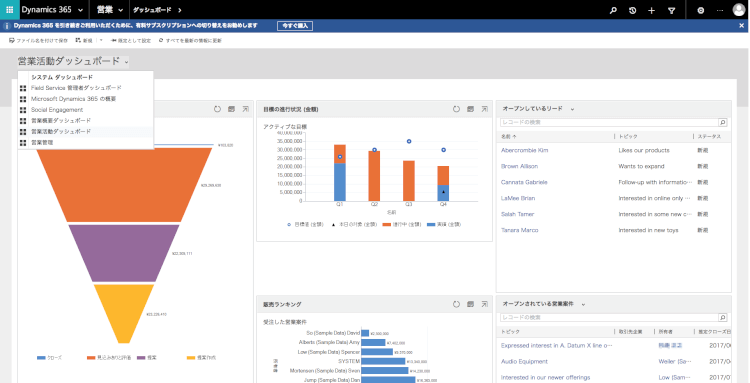This screenshot has height=383, width=750.
Task: Click 進行中 (金額) legend swatch
Action: (x=387, y=224)
